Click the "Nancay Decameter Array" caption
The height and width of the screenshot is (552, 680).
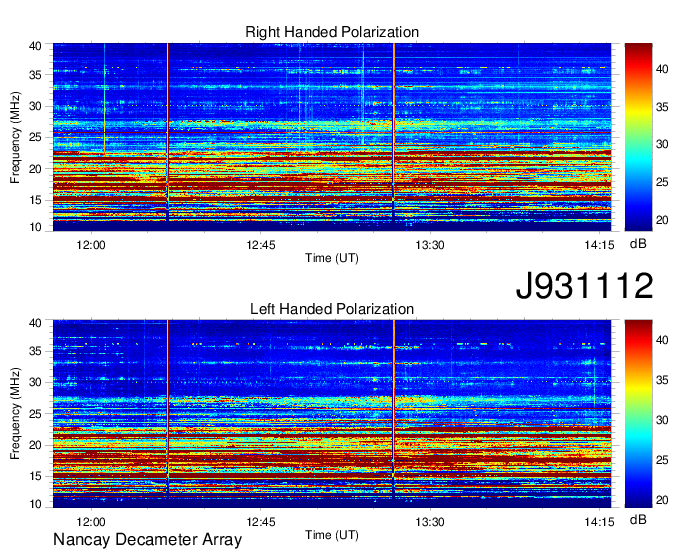click(147, 540)
